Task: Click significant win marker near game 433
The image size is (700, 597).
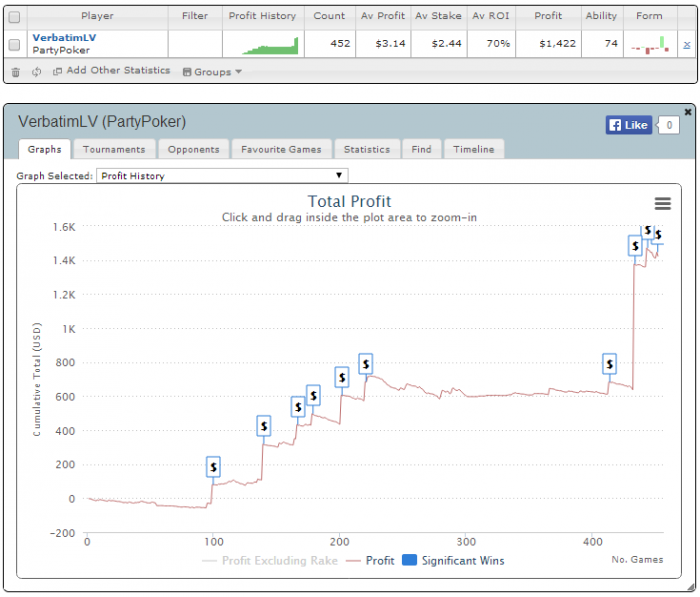Action: pos(635,246)
